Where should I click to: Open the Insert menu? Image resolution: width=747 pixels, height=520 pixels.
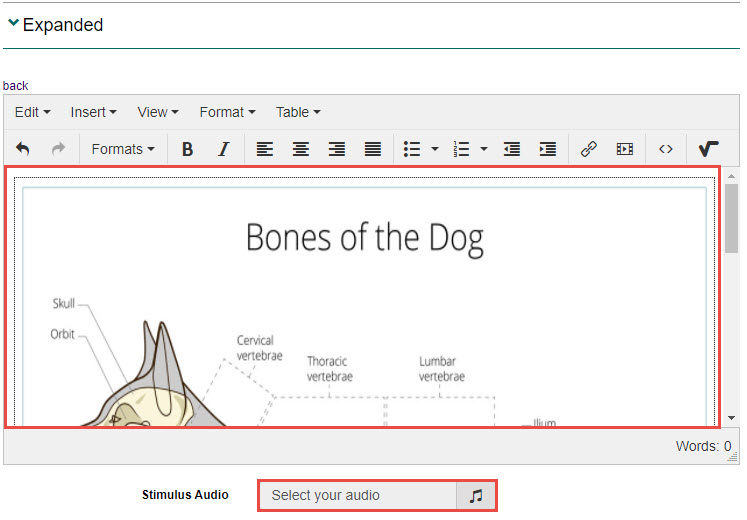(x=93, y=112)
